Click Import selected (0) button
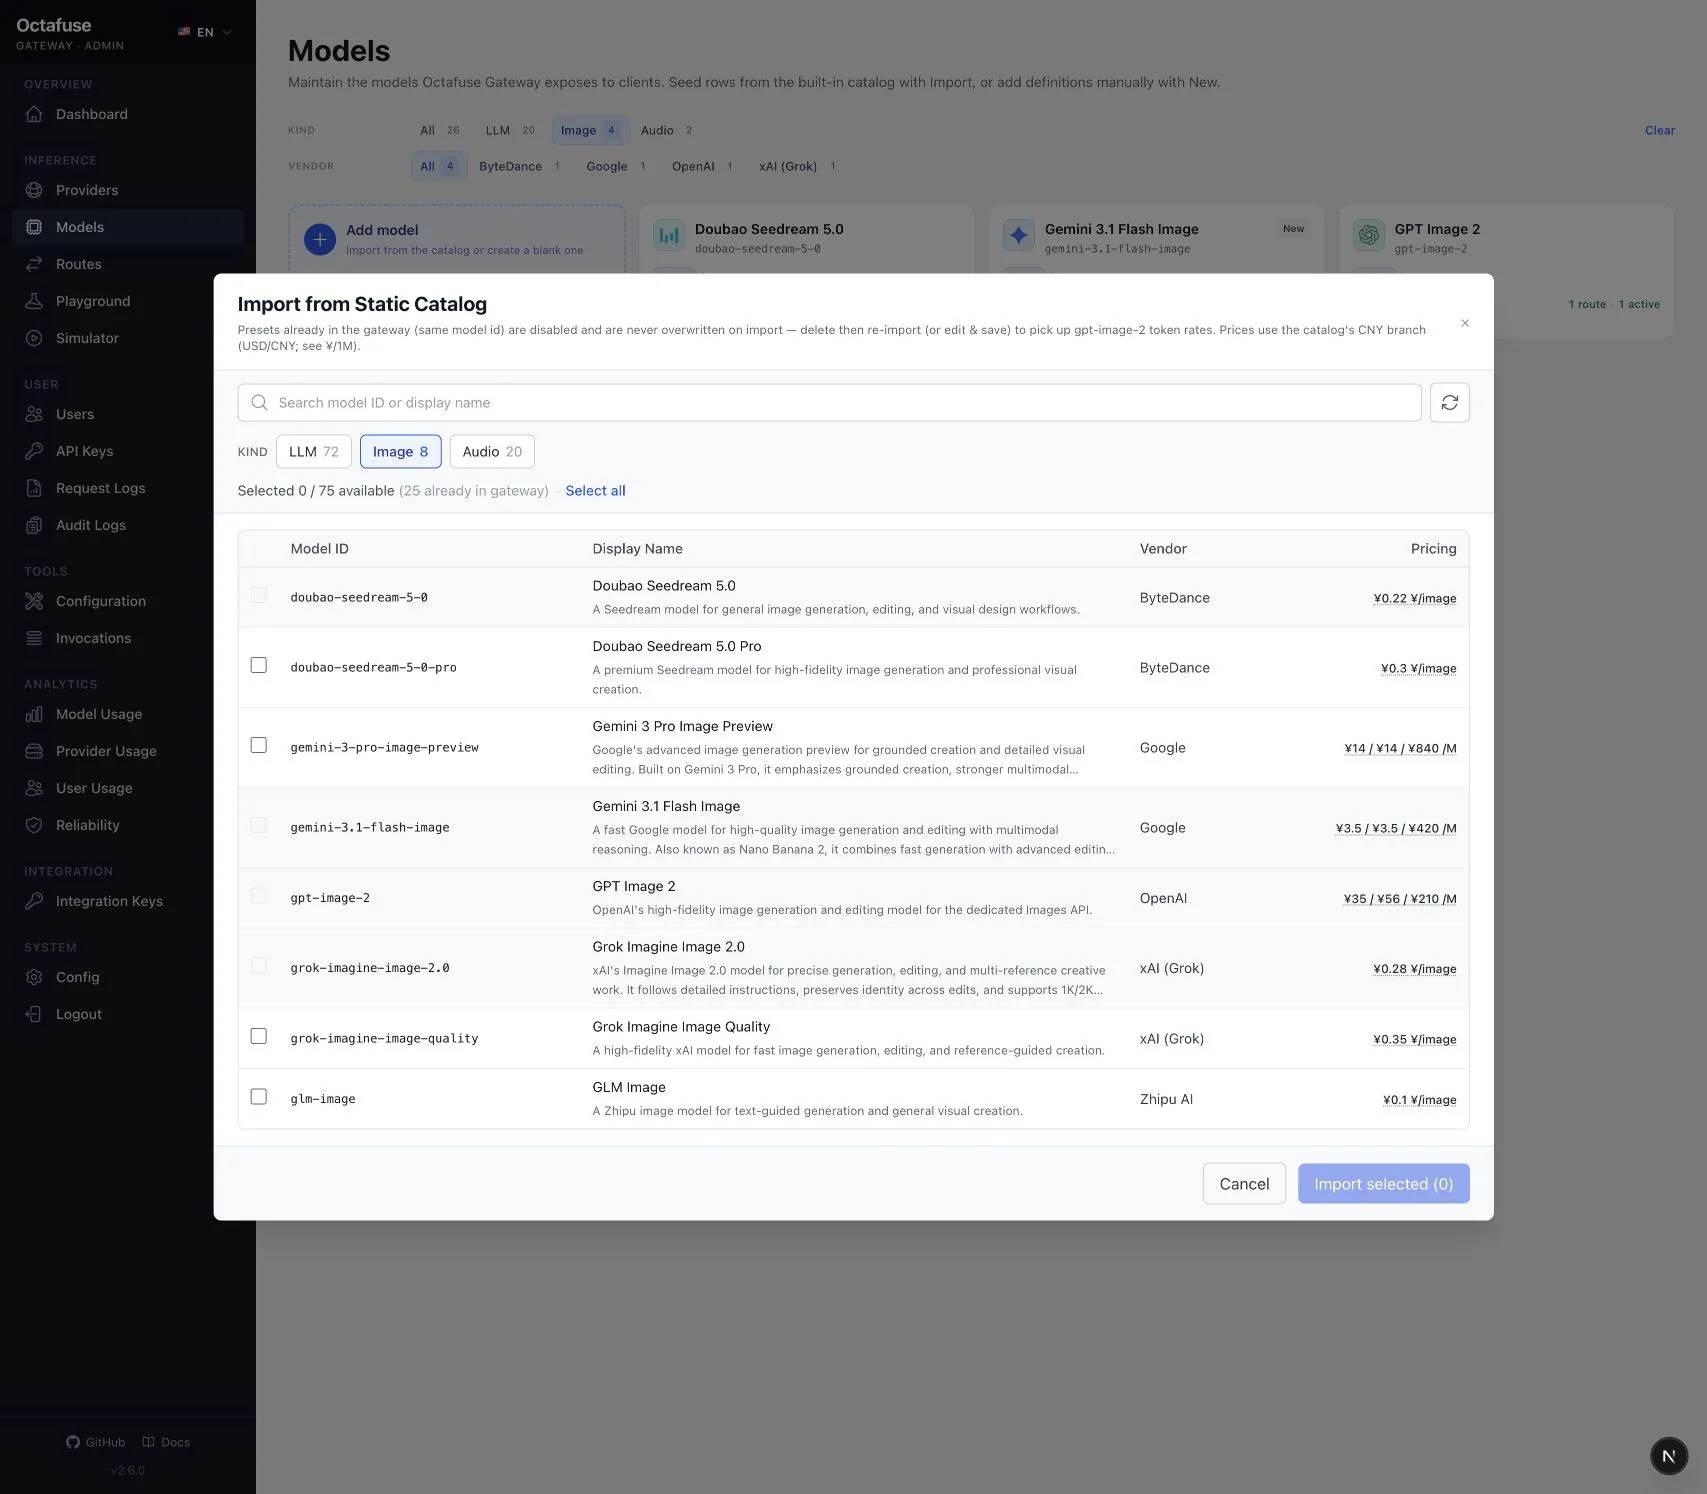1707x1494 pixels. click(x=1383, y=1184)
